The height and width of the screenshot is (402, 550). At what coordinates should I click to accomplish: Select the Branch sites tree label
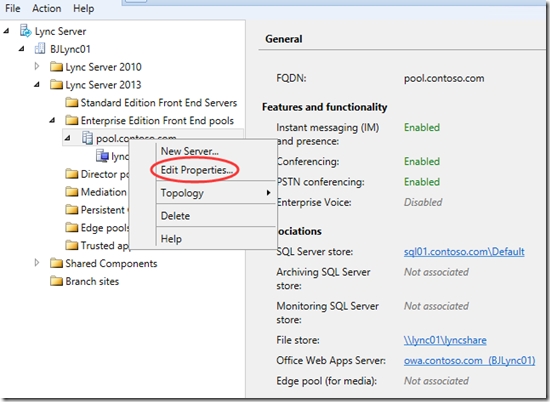coord(92,281)
